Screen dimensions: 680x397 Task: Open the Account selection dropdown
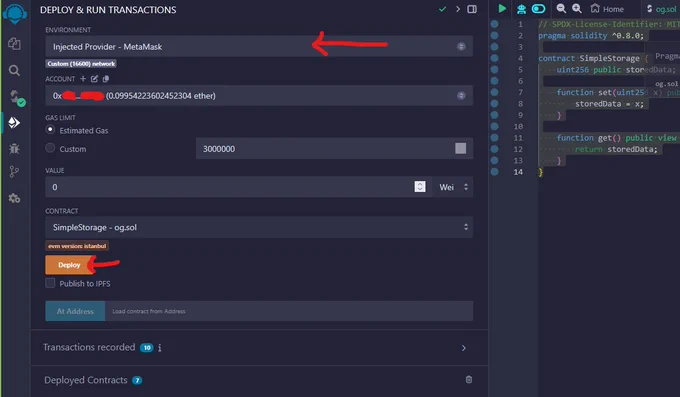[x=259, y=95]
